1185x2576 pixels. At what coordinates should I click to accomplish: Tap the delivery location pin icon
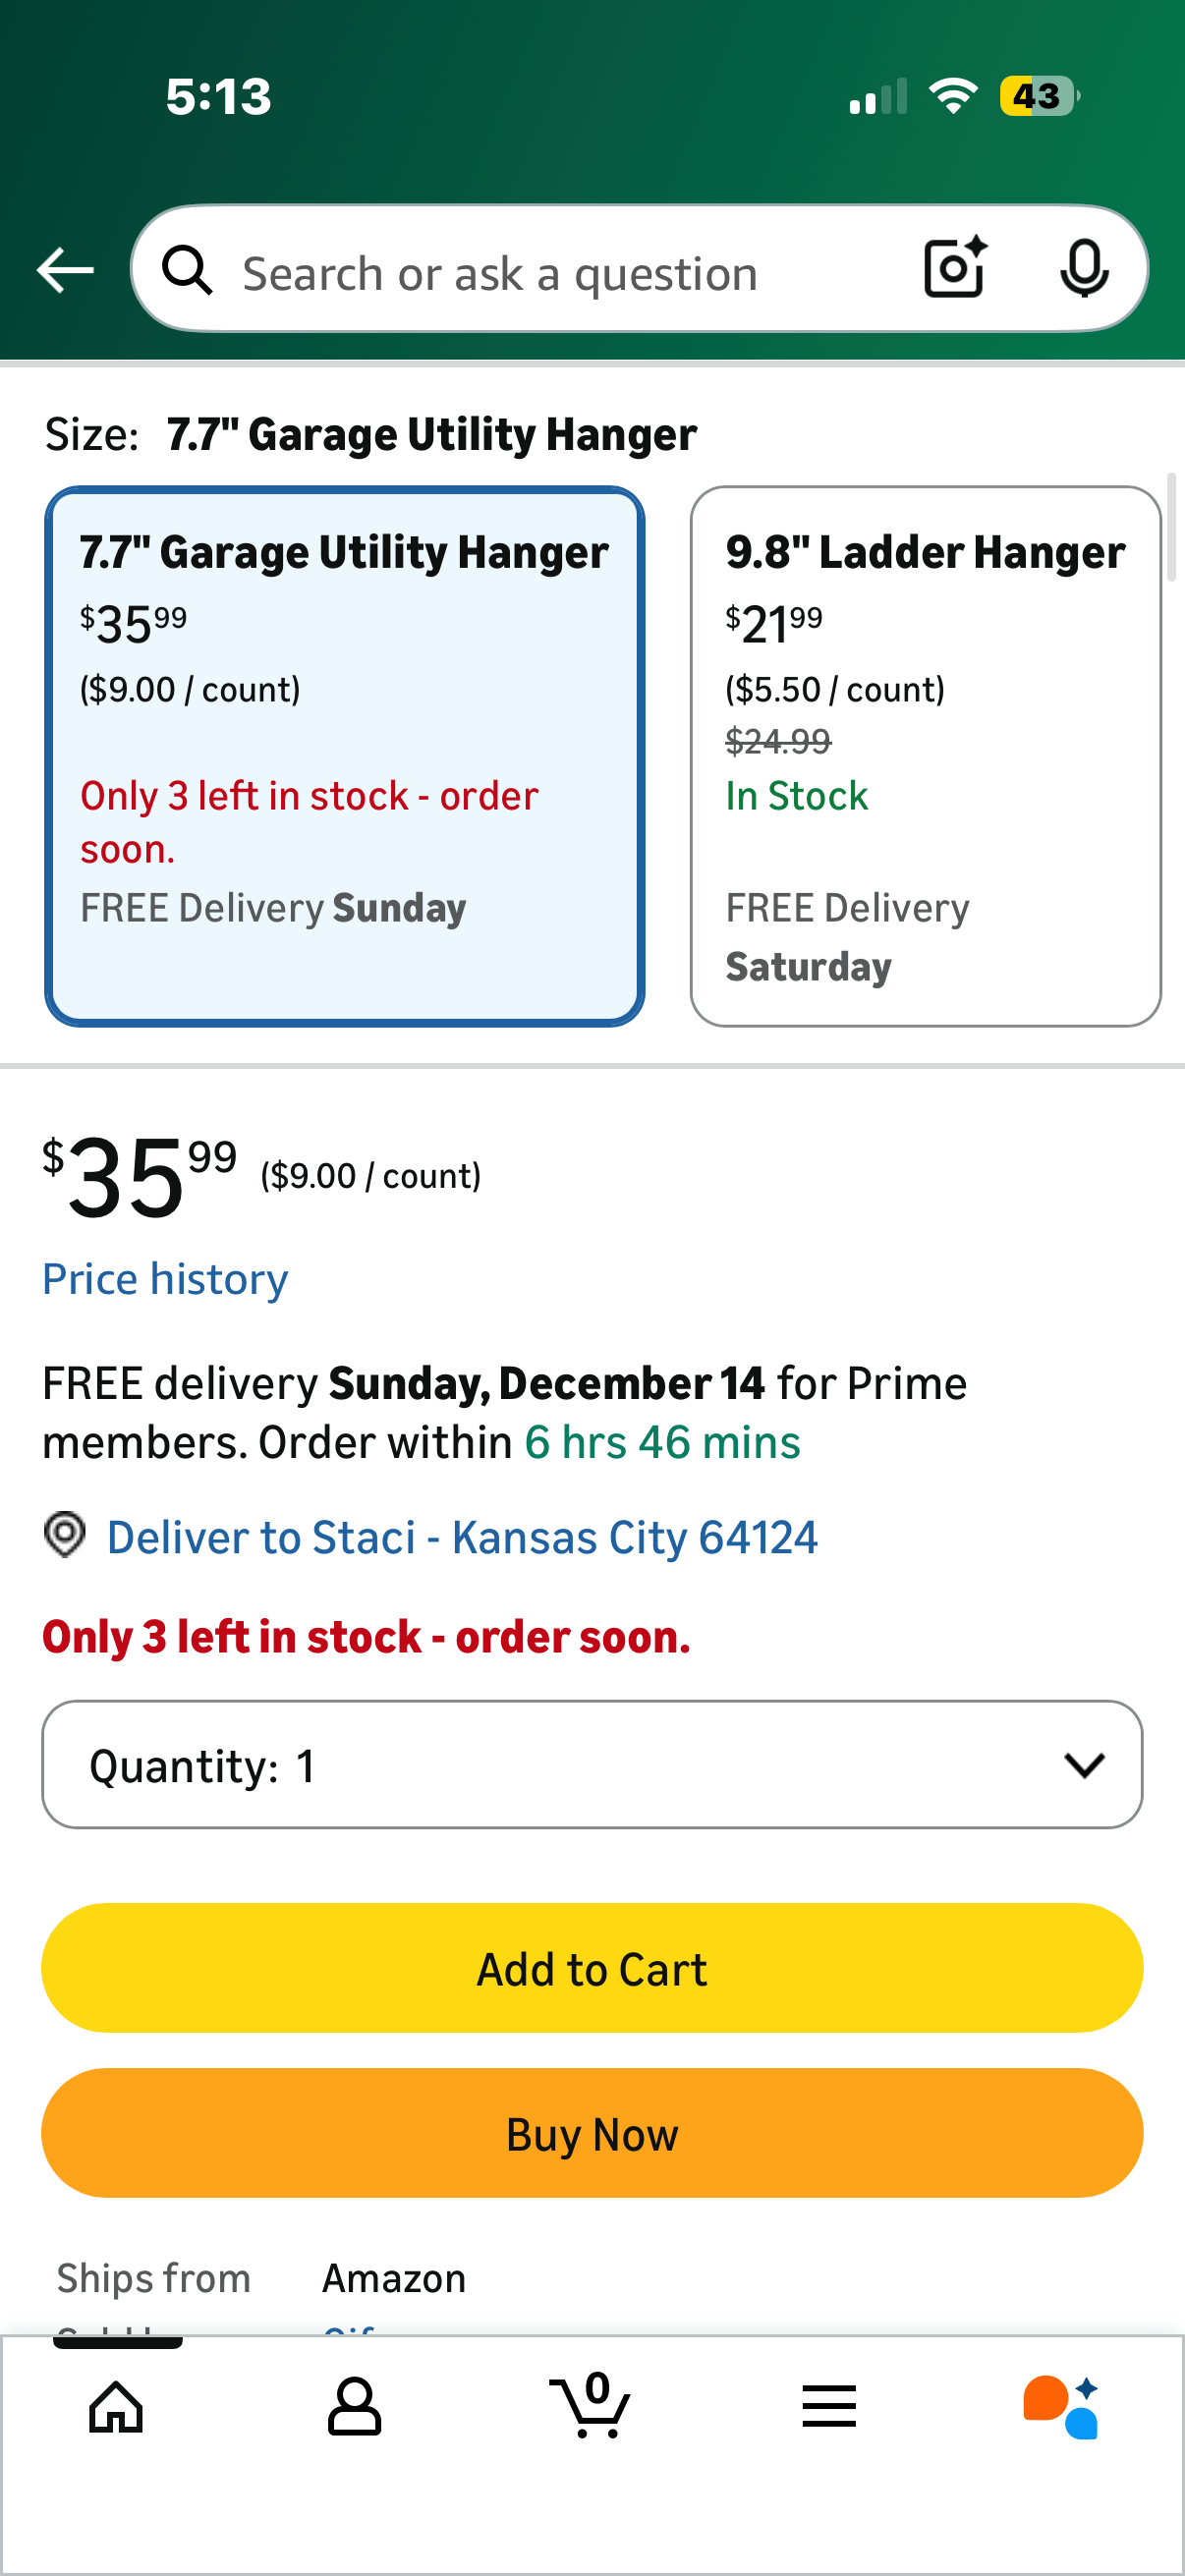click(65, 1536)
